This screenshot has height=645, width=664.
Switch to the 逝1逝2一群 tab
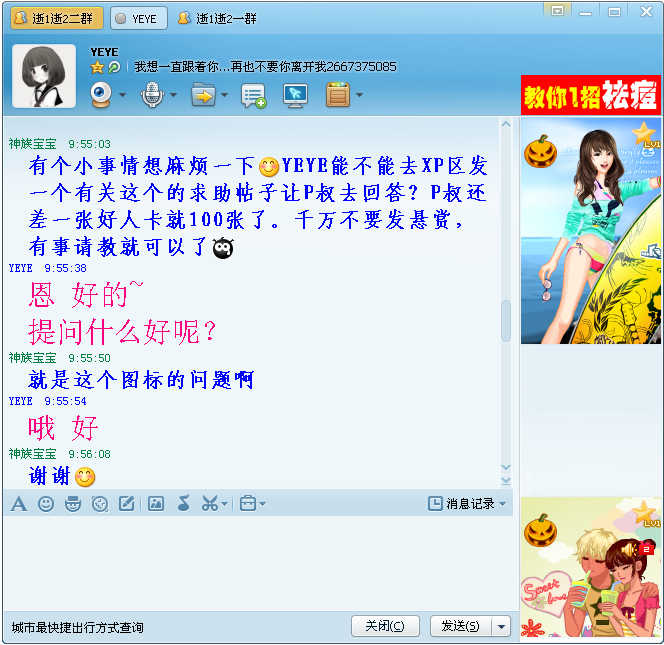(x=217, y=19)
